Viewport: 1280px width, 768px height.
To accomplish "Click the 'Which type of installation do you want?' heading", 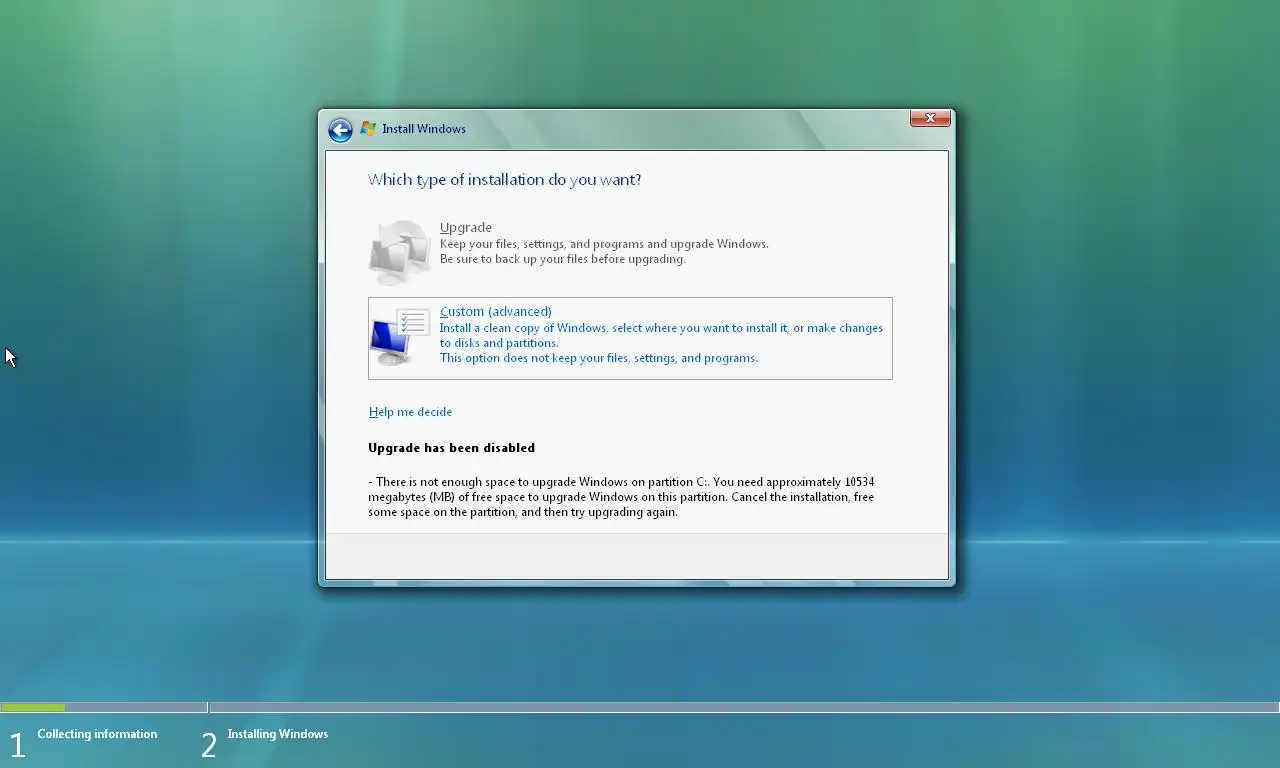I will [x=505, y=180].
